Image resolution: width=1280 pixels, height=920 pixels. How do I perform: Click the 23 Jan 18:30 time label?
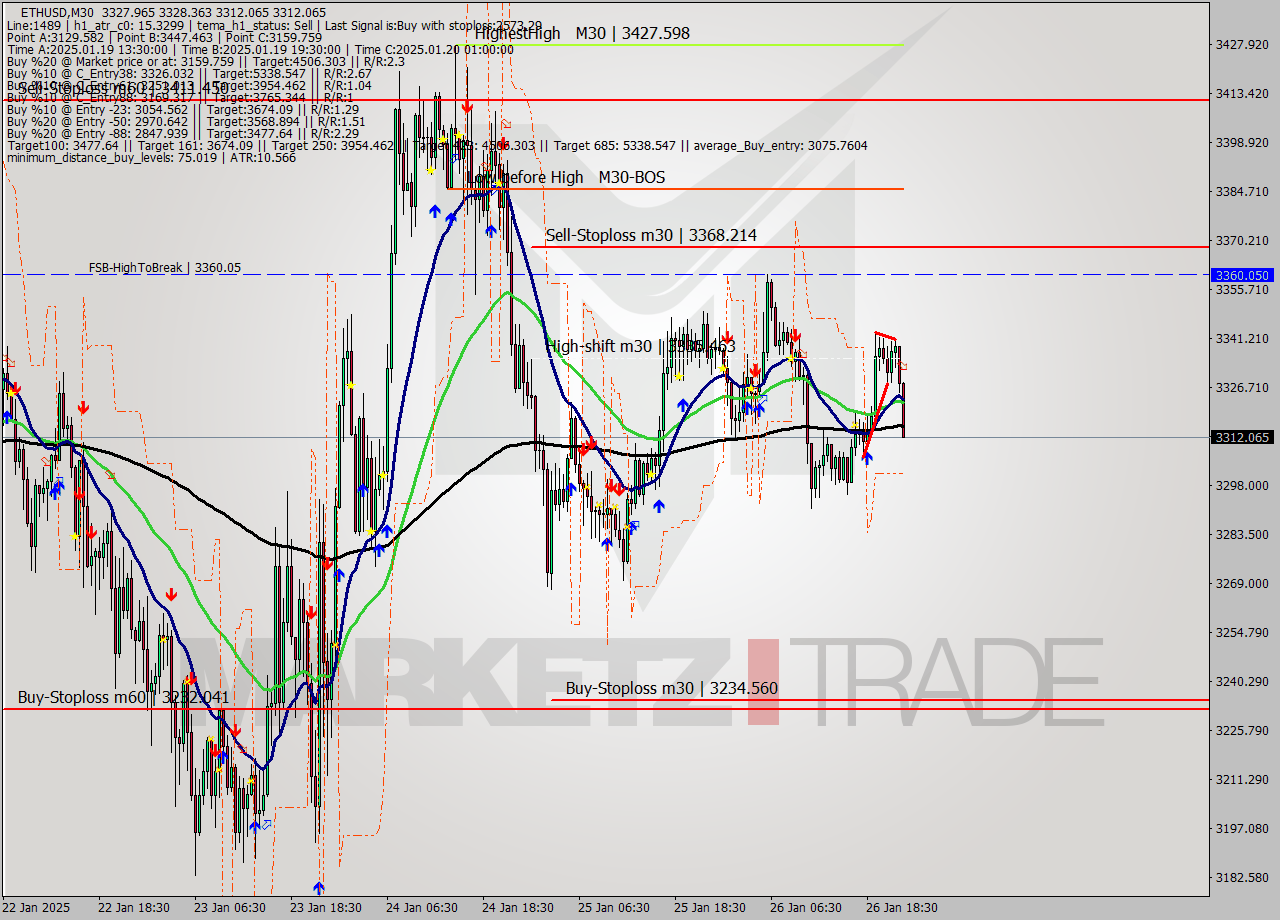point(325,908)
